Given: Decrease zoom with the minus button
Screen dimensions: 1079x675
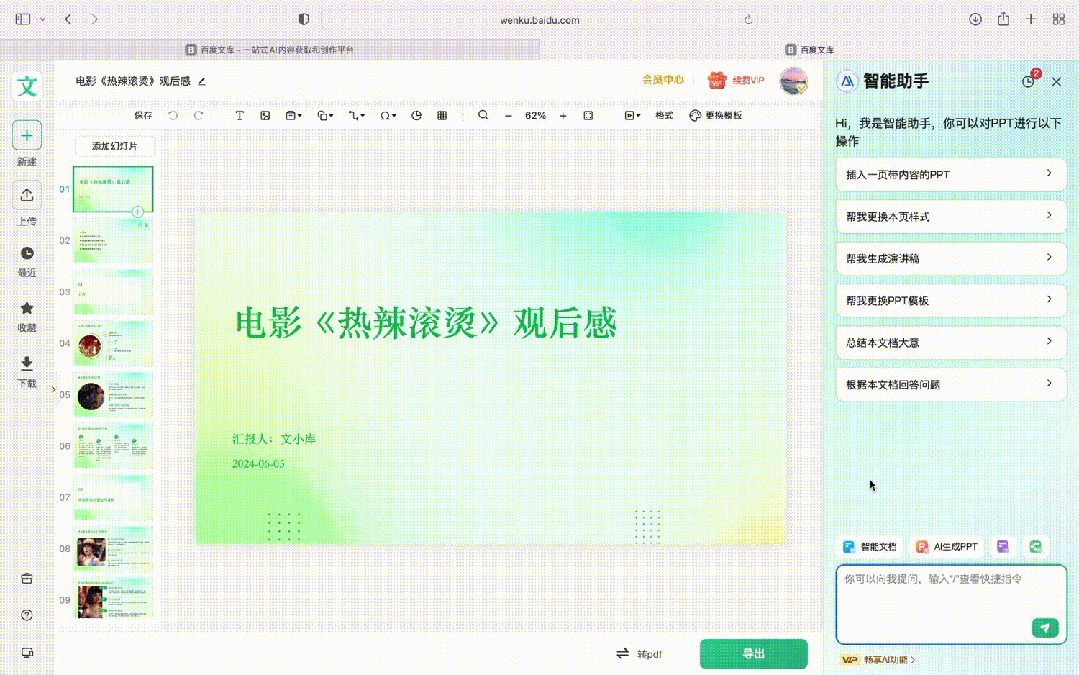Looking at the screenshot, I should (508, 116).
